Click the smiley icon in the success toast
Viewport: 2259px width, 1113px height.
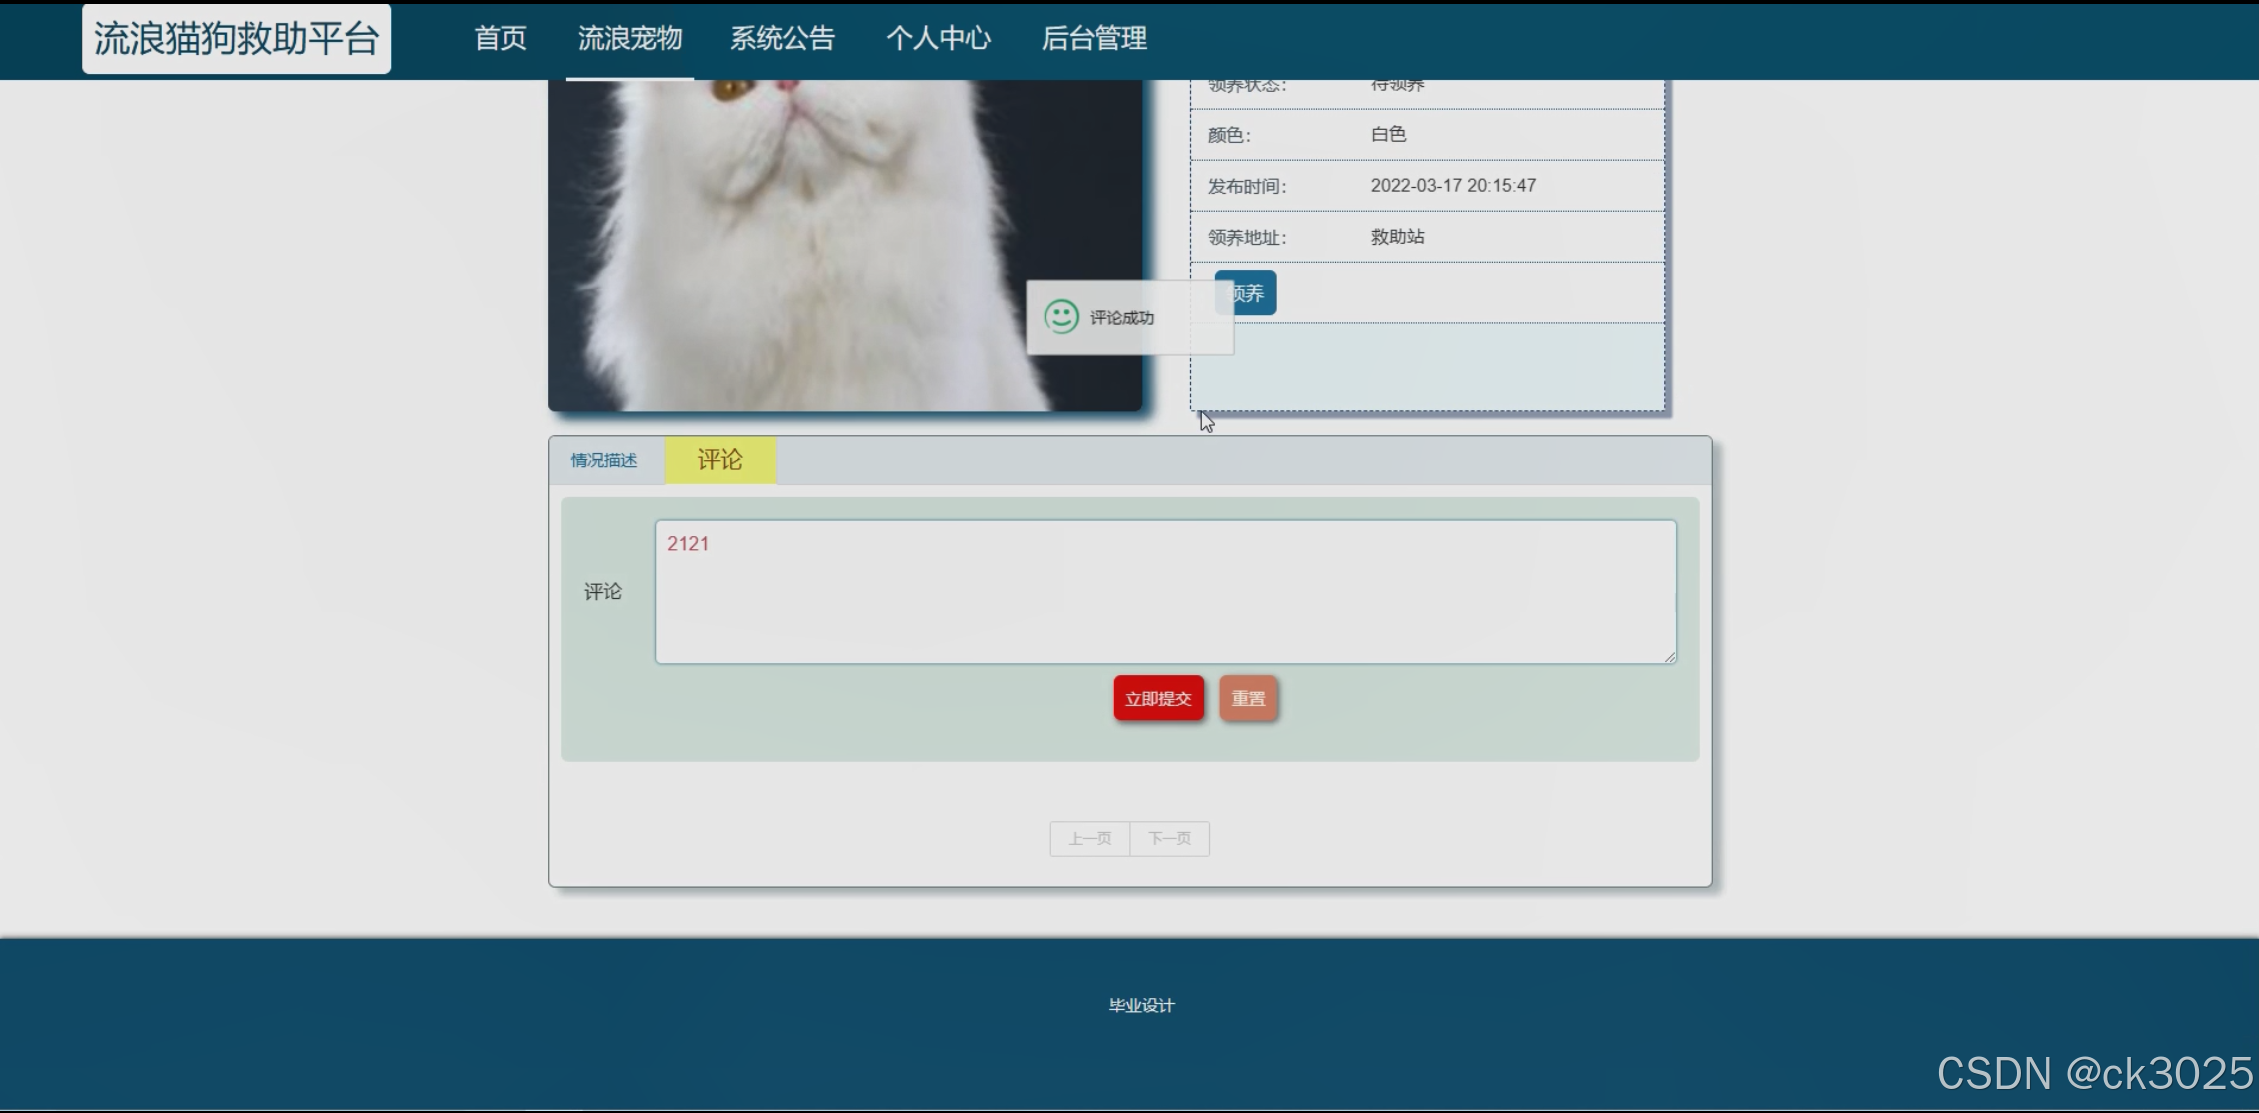click(1061, 317)
